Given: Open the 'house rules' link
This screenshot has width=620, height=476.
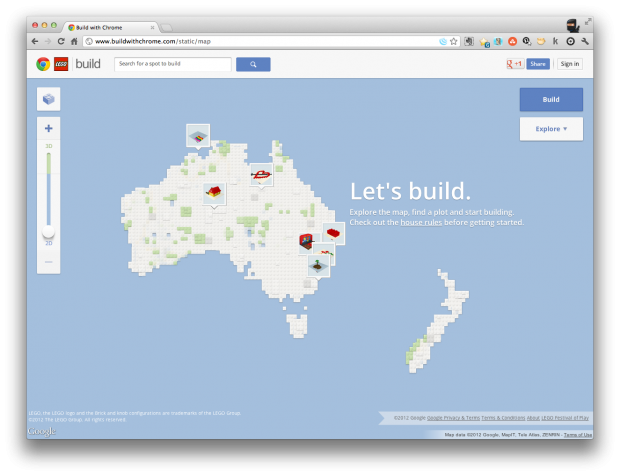Looking at the screenshot, I should 421,222.
